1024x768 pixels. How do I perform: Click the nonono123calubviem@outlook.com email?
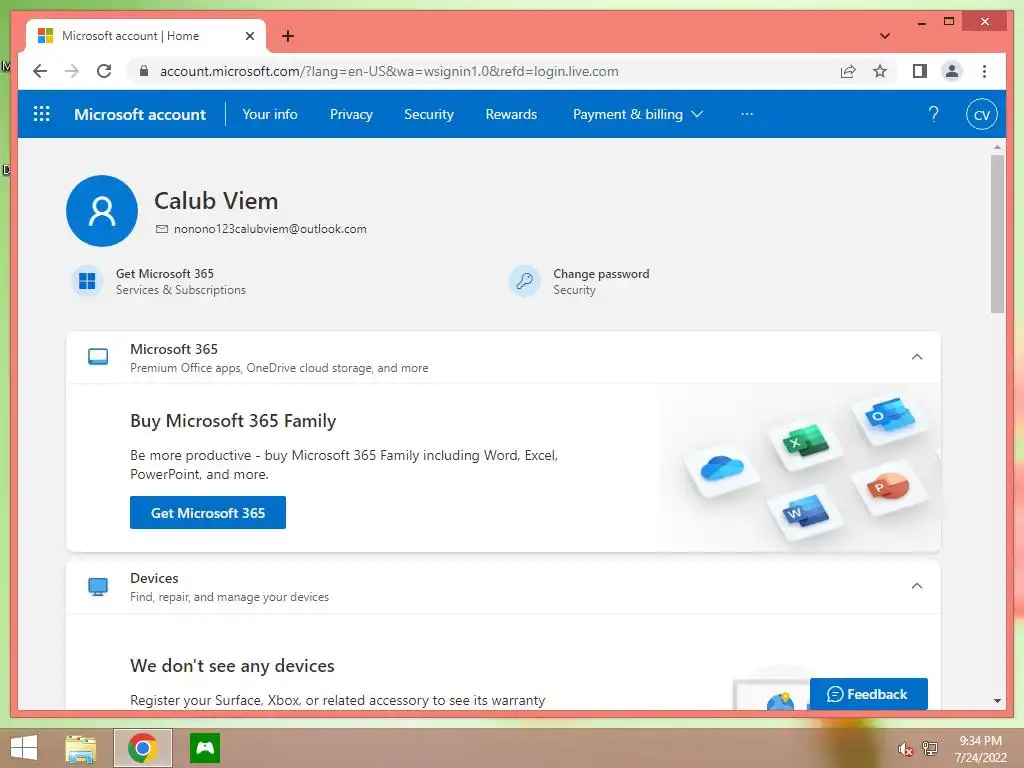pos(270,229)
